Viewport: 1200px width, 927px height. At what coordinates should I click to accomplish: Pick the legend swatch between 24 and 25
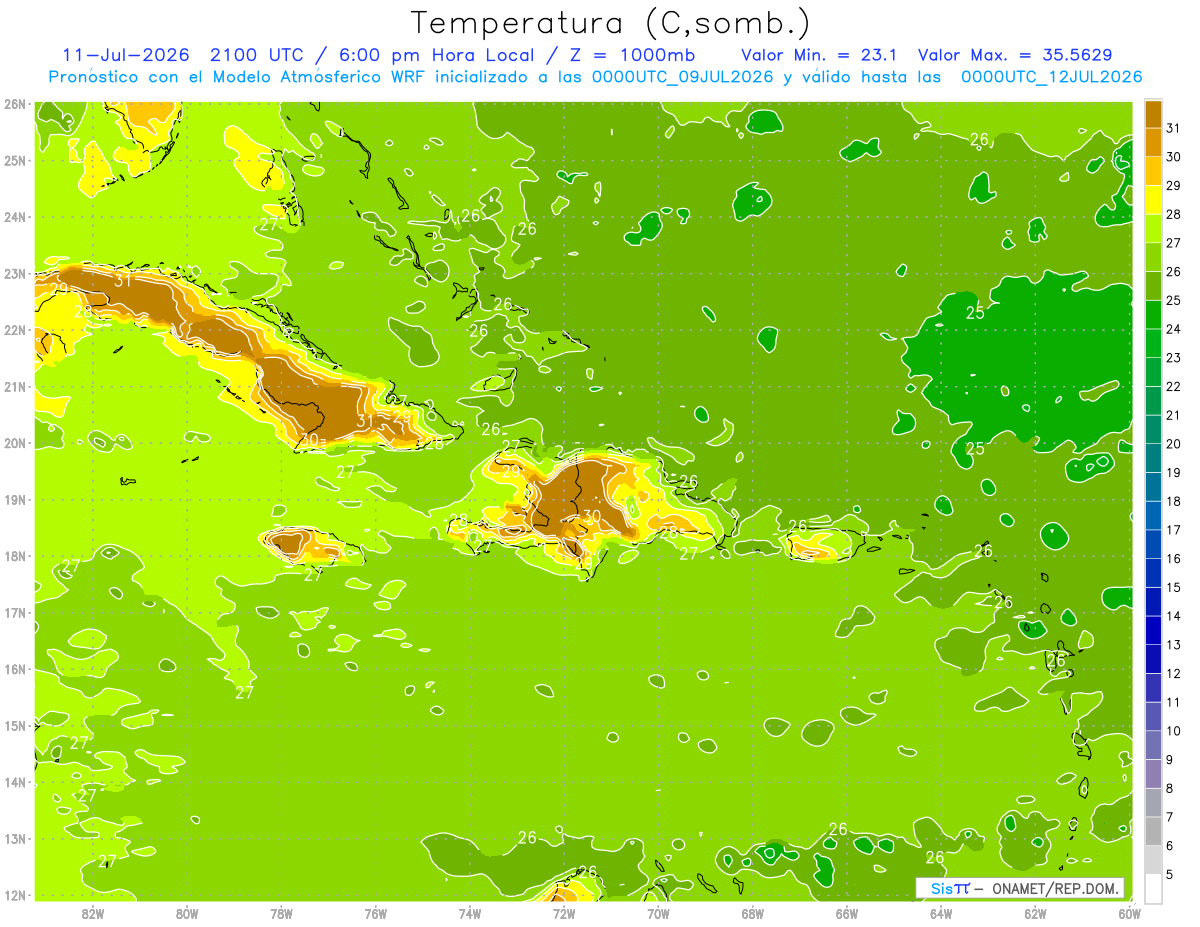(x=1153, y=315)
